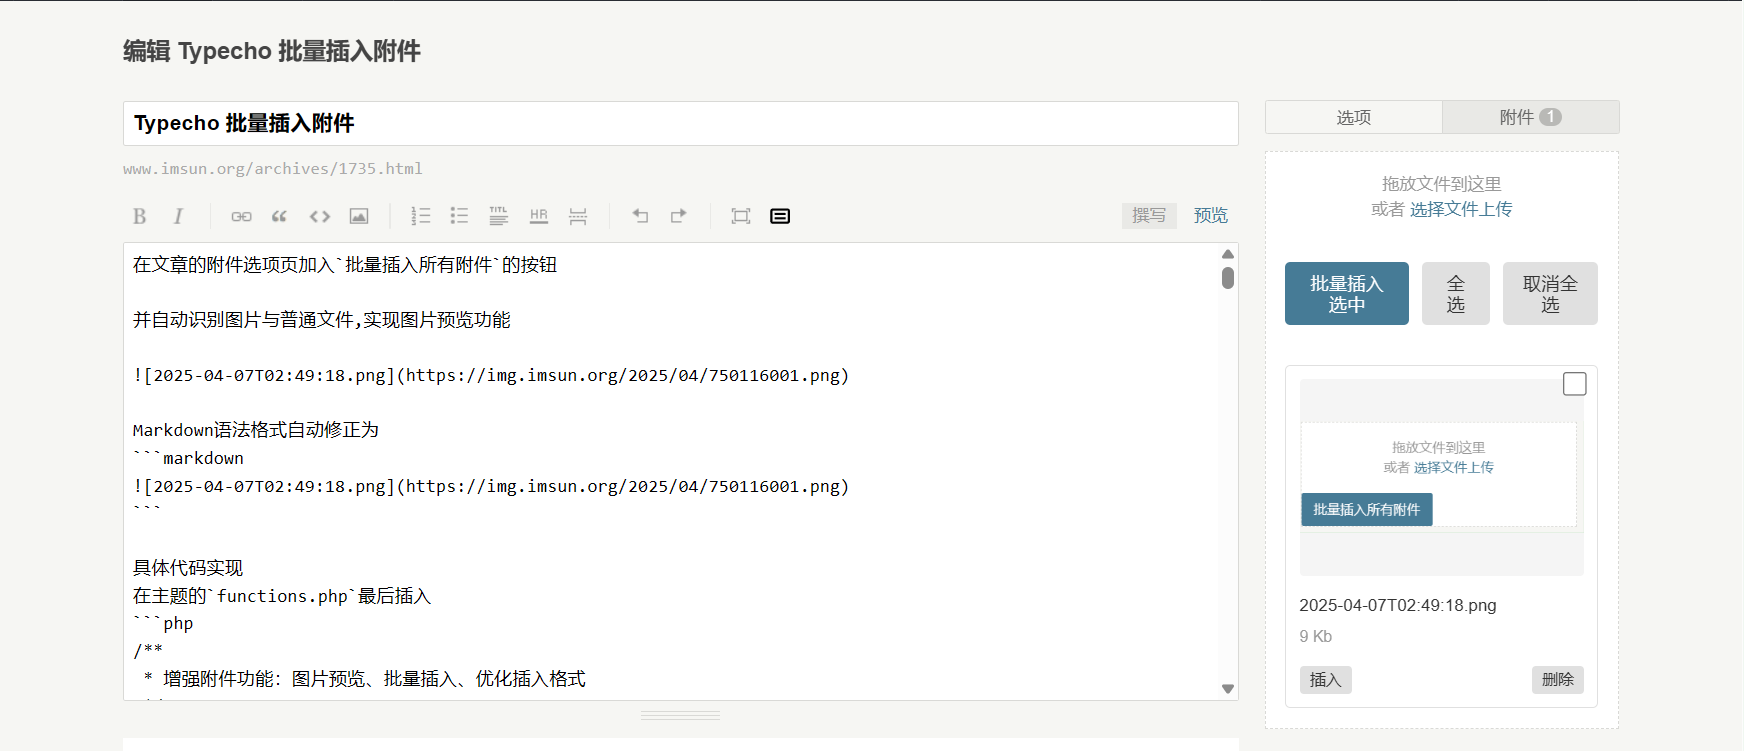Insert a code block
This screenshot has height=751, width=1744.
click(319, 216)
